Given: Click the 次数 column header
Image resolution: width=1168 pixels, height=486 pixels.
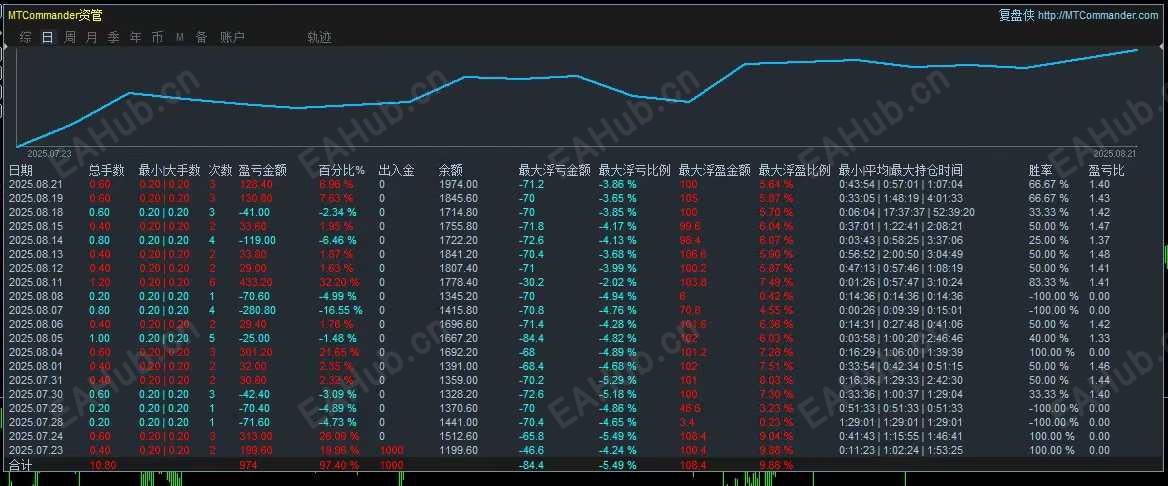Looking at the screenshot, I should click(220, 170).
